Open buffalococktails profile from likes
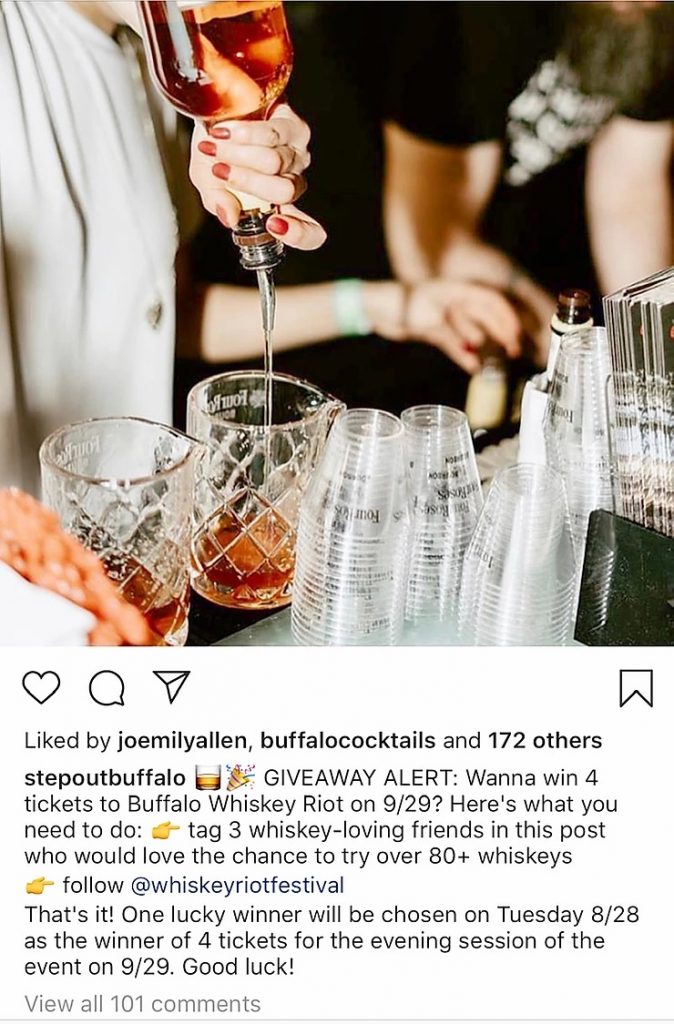The width and height of the screenshot is (674, 1024). pyautogui.click(x=347, y=741)
